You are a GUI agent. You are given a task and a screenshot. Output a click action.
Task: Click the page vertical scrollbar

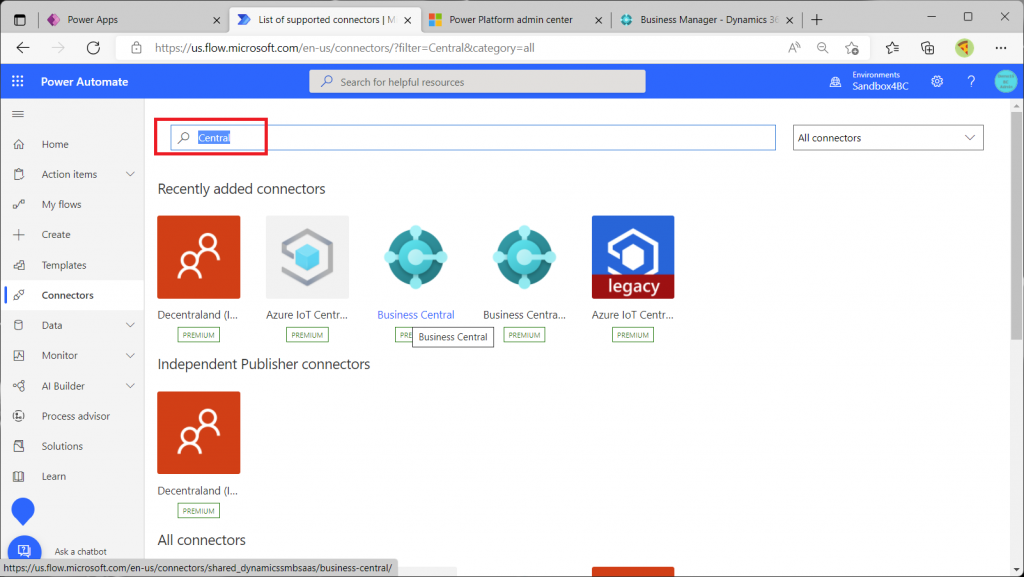[1016, 225]
